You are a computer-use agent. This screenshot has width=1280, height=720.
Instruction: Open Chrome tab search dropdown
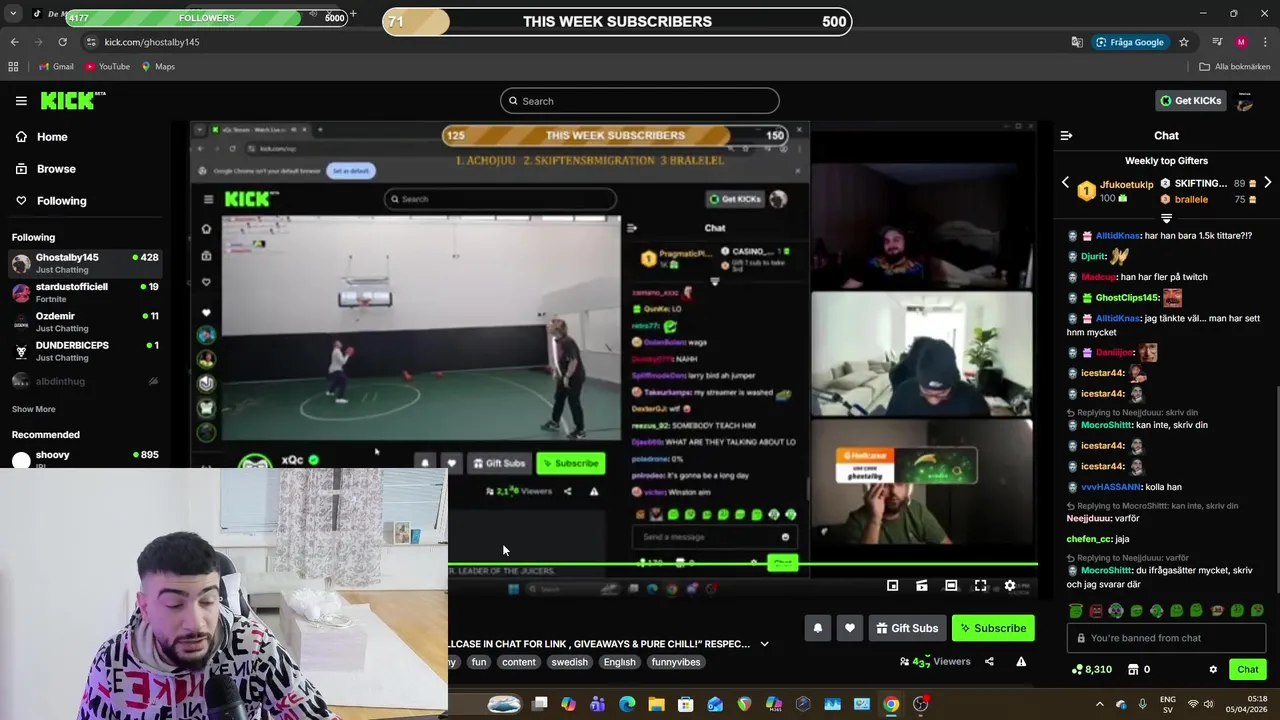click(12, 14)
